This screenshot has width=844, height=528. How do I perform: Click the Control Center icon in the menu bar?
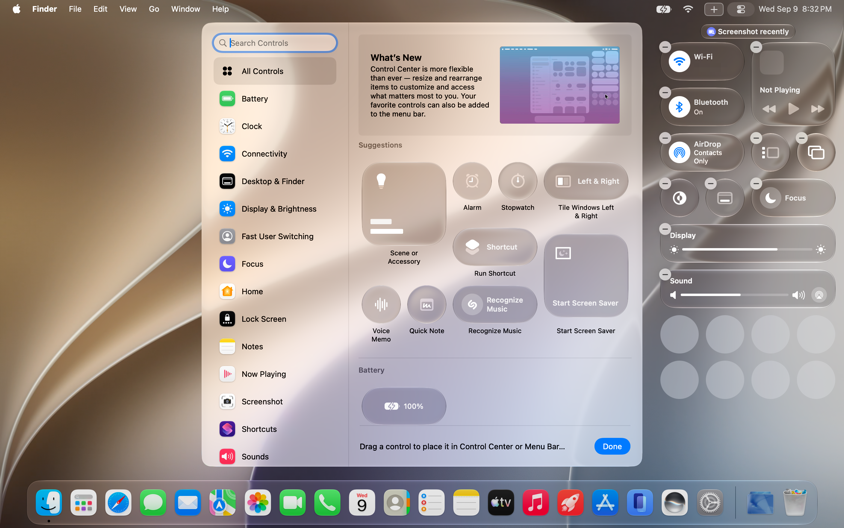(741, 9)
